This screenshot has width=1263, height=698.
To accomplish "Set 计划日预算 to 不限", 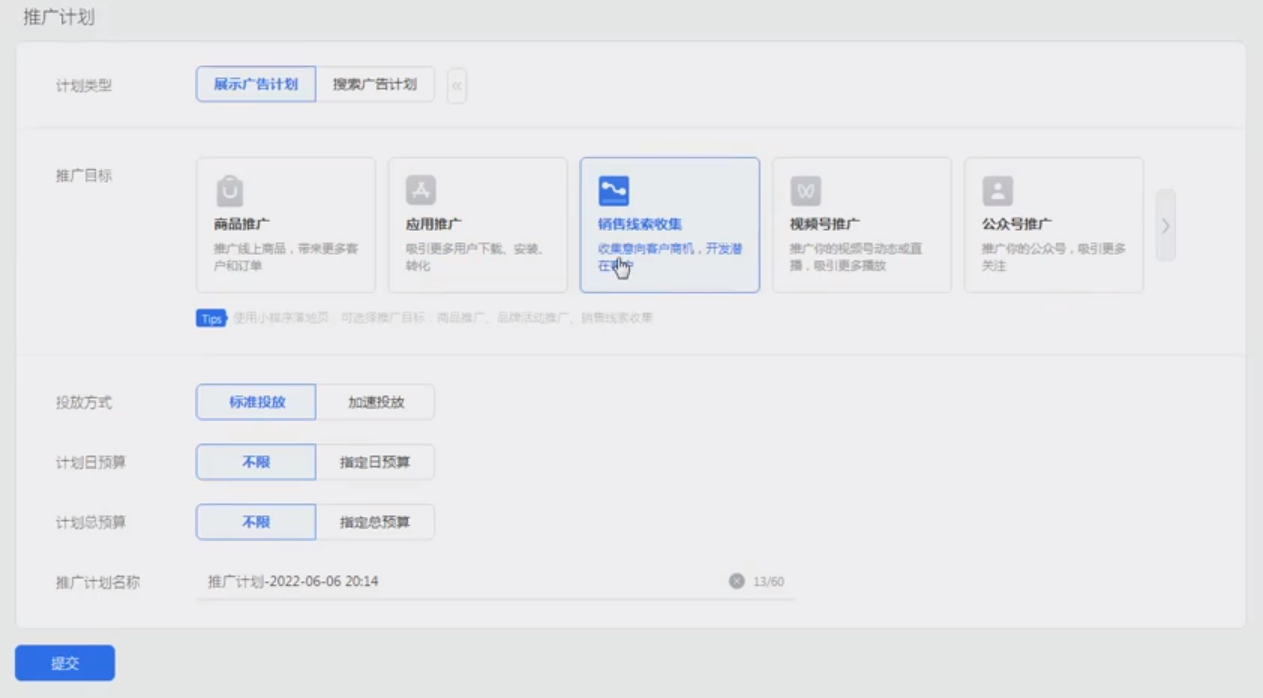I will pyautogui.click(x=256, y=462).
